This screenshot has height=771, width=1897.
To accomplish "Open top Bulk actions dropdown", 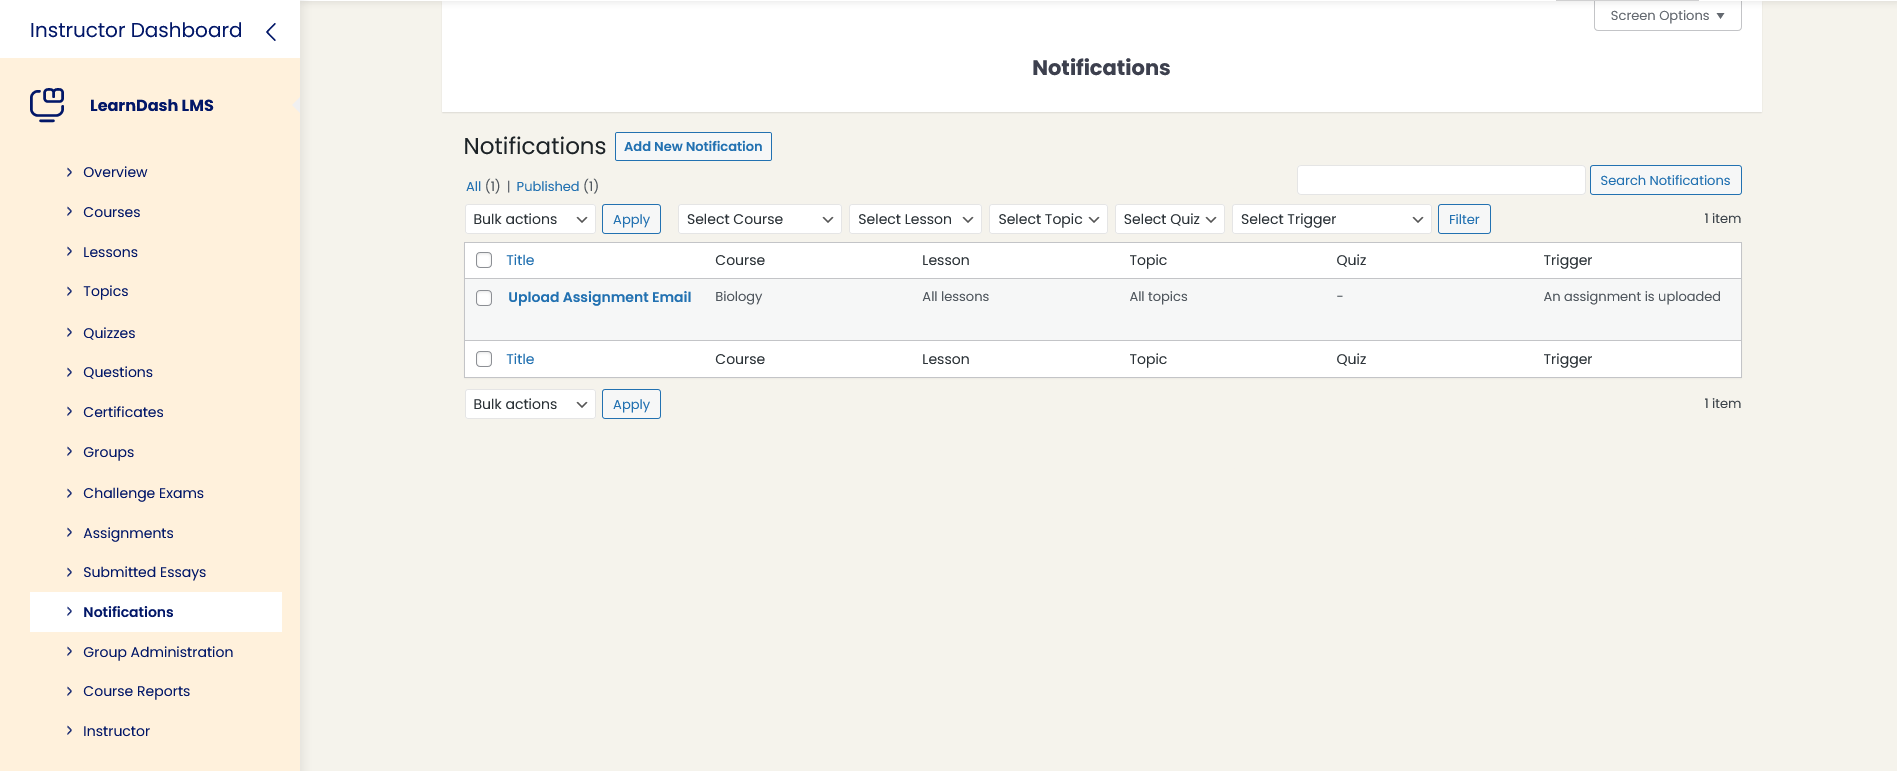I will click(x=530, y=219).
